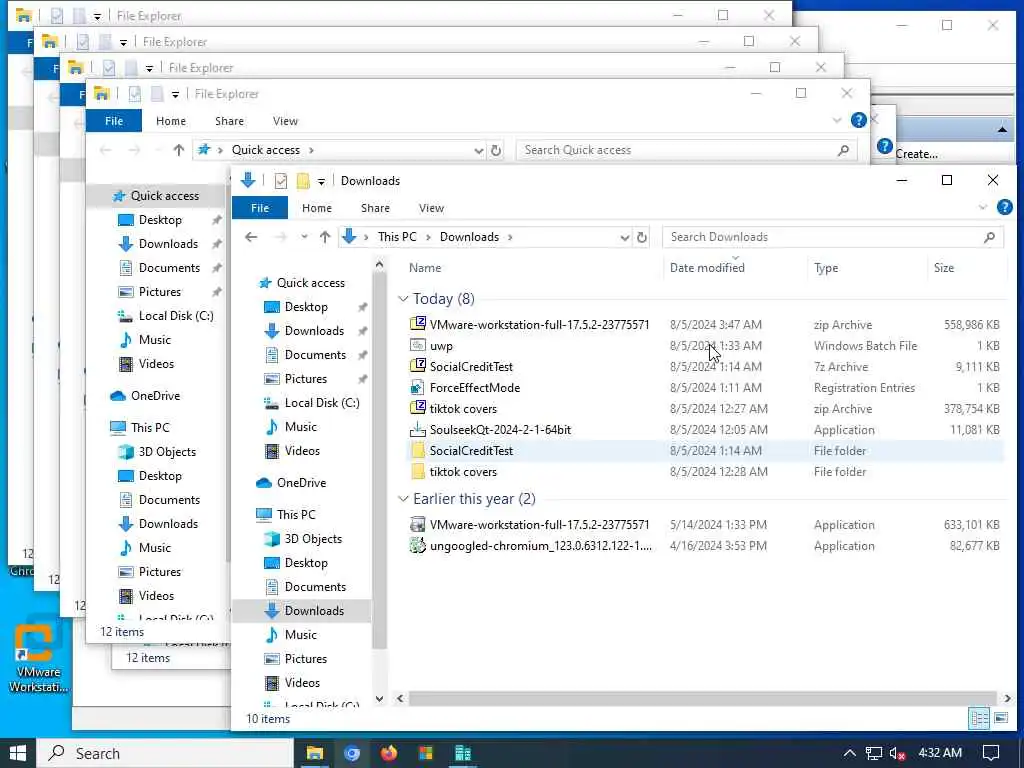Screen dimensions: 1024x768
Task: Open File Explorer from the taskbar
Action: pos(315,753)
